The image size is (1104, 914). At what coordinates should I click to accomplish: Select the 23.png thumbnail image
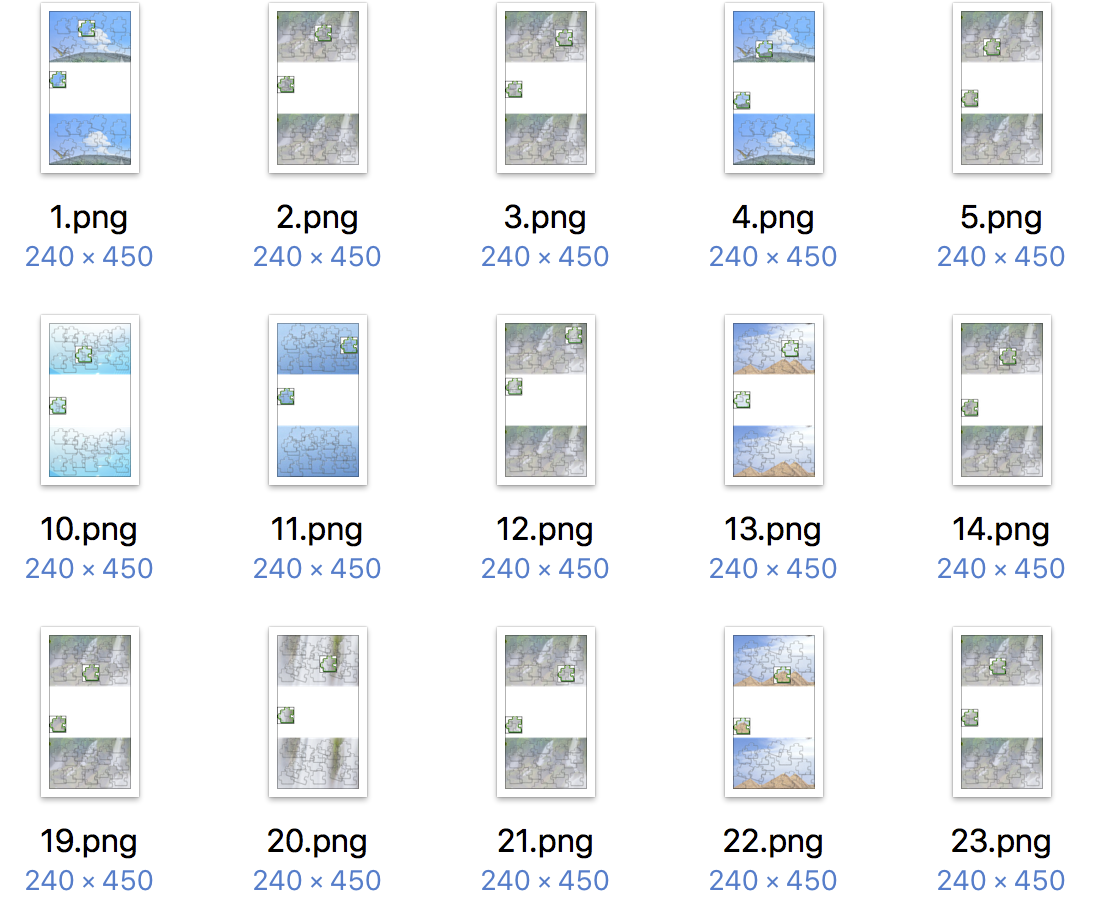pos(1002,711)
